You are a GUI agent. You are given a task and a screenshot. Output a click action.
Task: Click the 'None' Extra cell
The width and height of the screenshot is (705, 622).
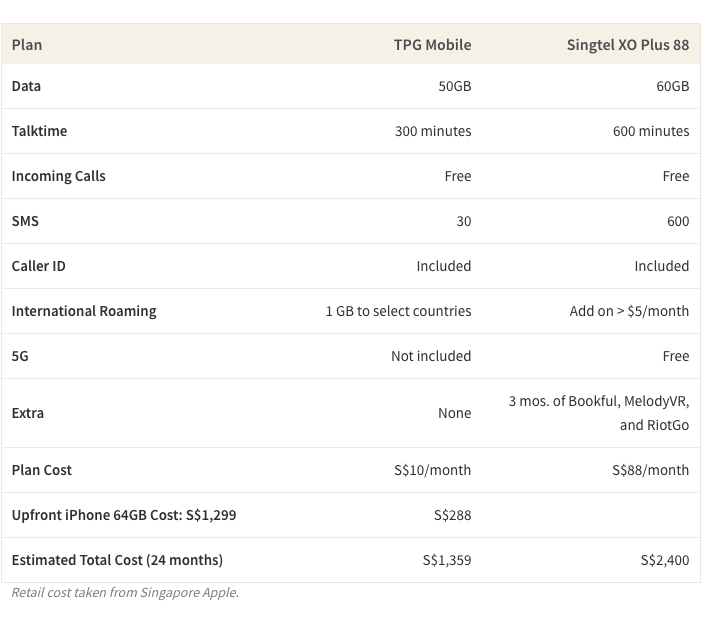[455, 413]
